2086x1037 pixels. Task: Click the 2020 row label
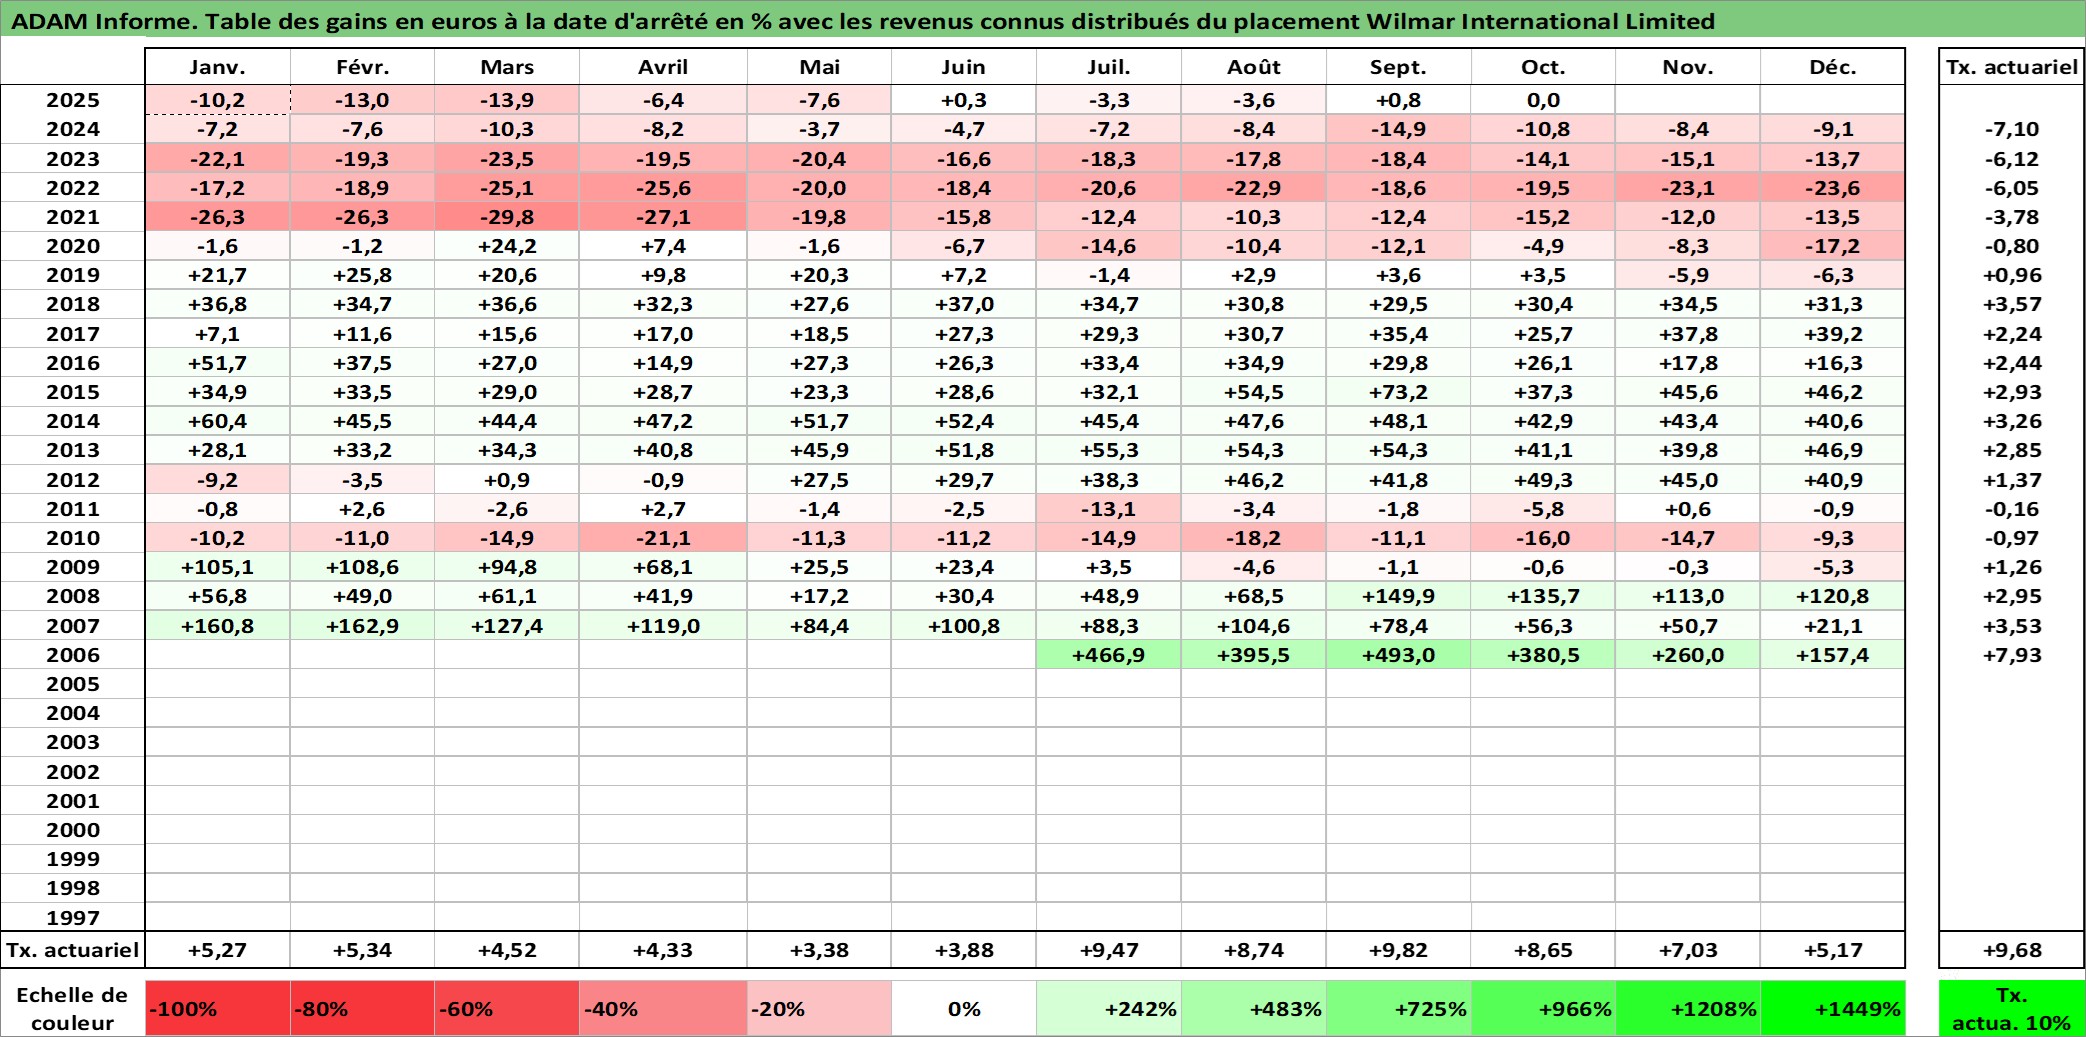point(73,246)
